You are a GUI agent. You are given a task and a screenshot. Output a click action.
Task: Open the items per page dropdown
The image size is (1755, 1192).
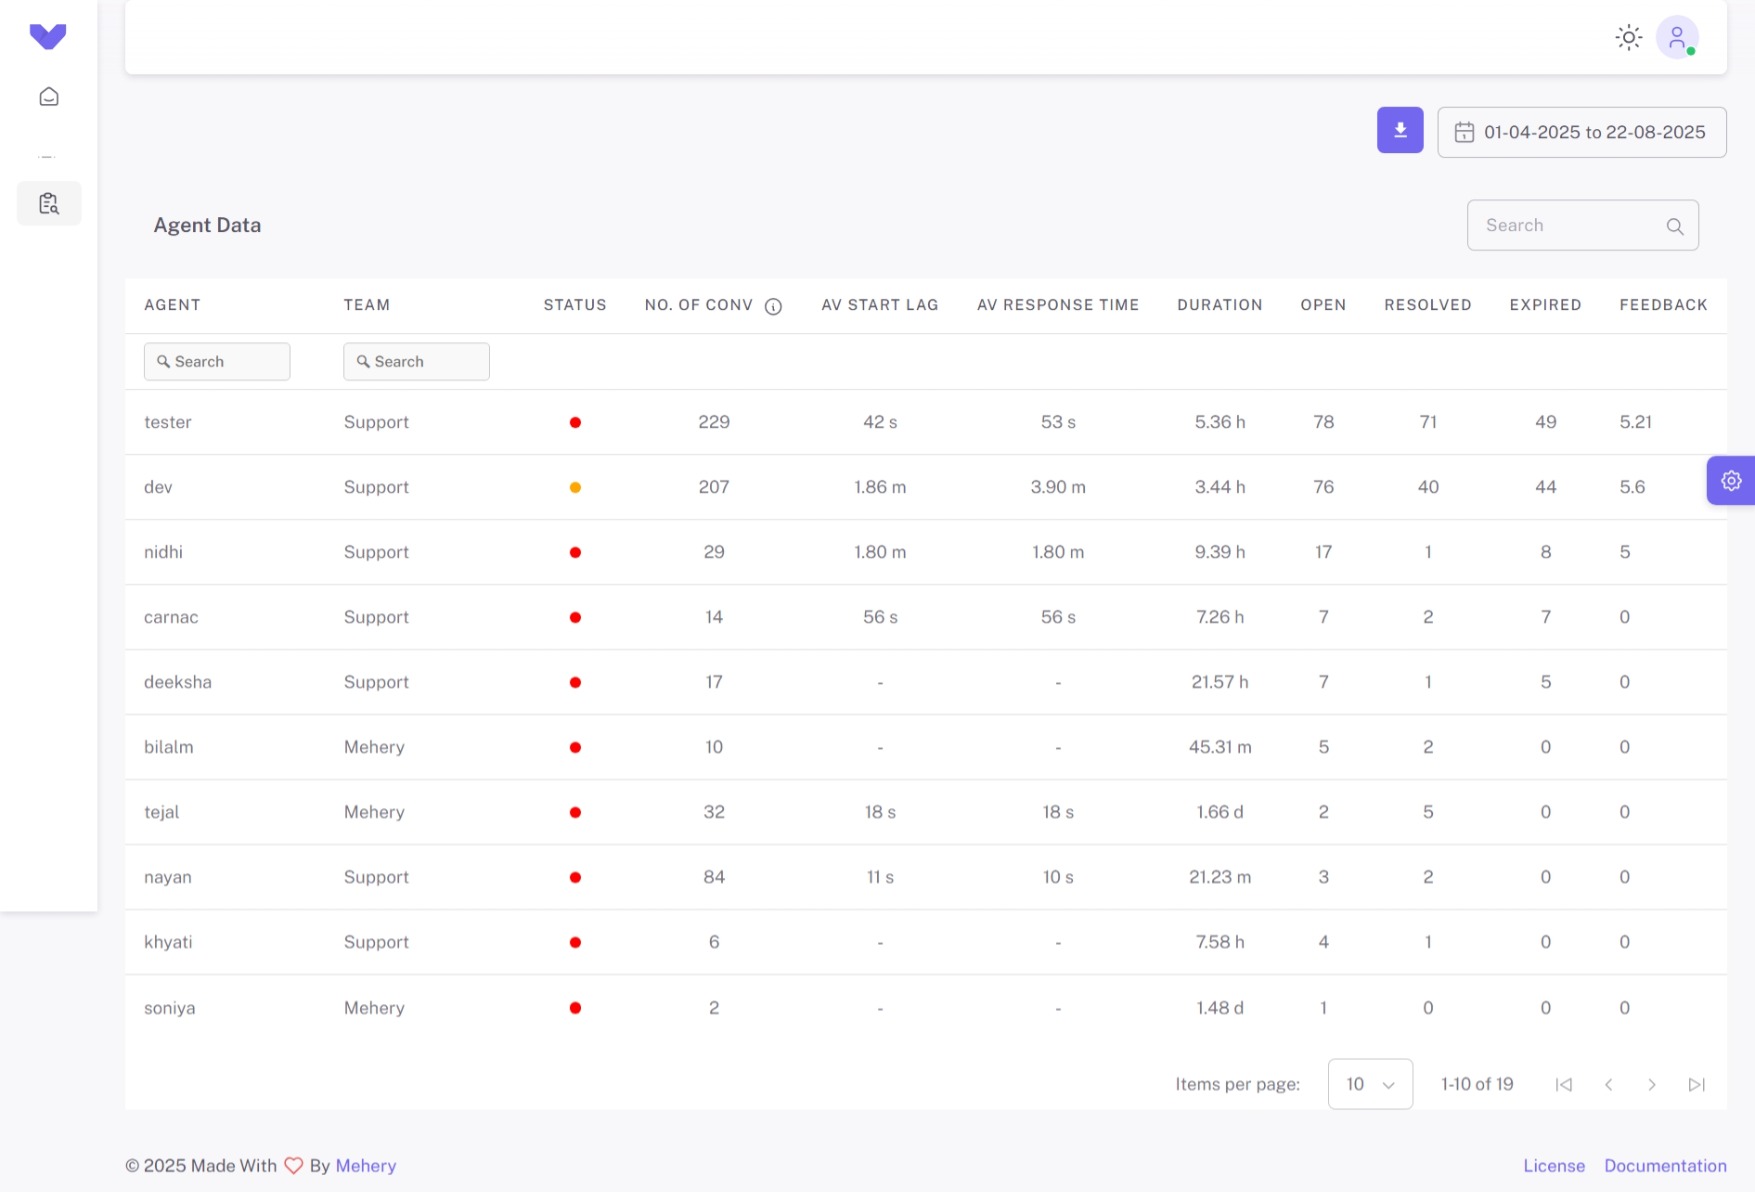(1370, 1084)
